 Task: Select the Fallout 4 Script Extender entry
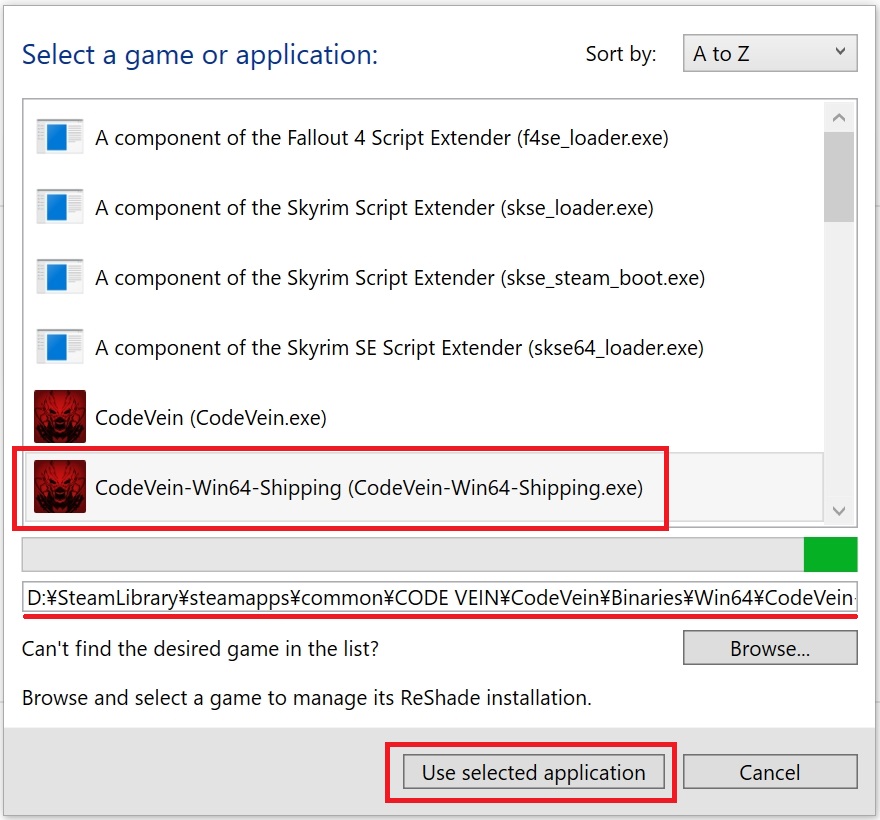pos(381,138)
